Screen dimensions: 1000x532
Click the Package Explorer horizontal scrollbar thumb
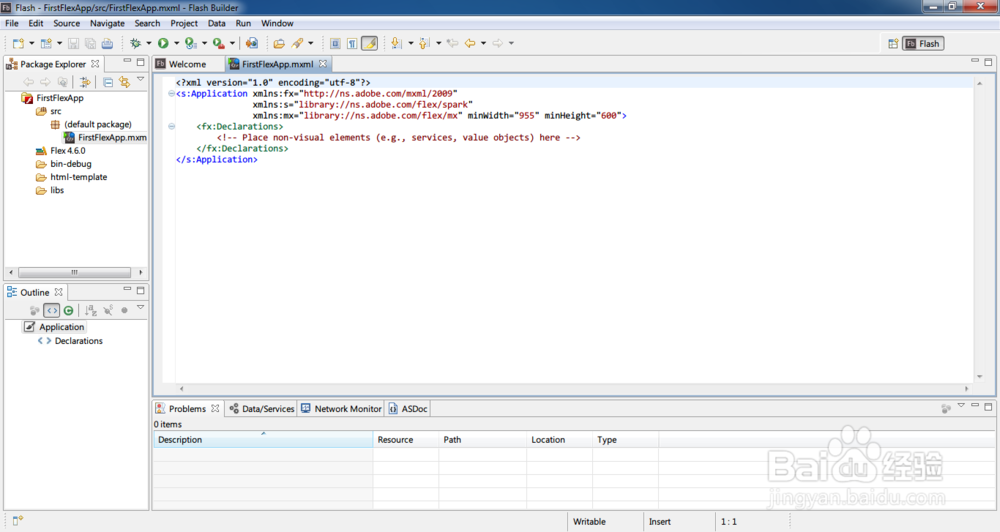pyautogui.click(x=74, y=272)
